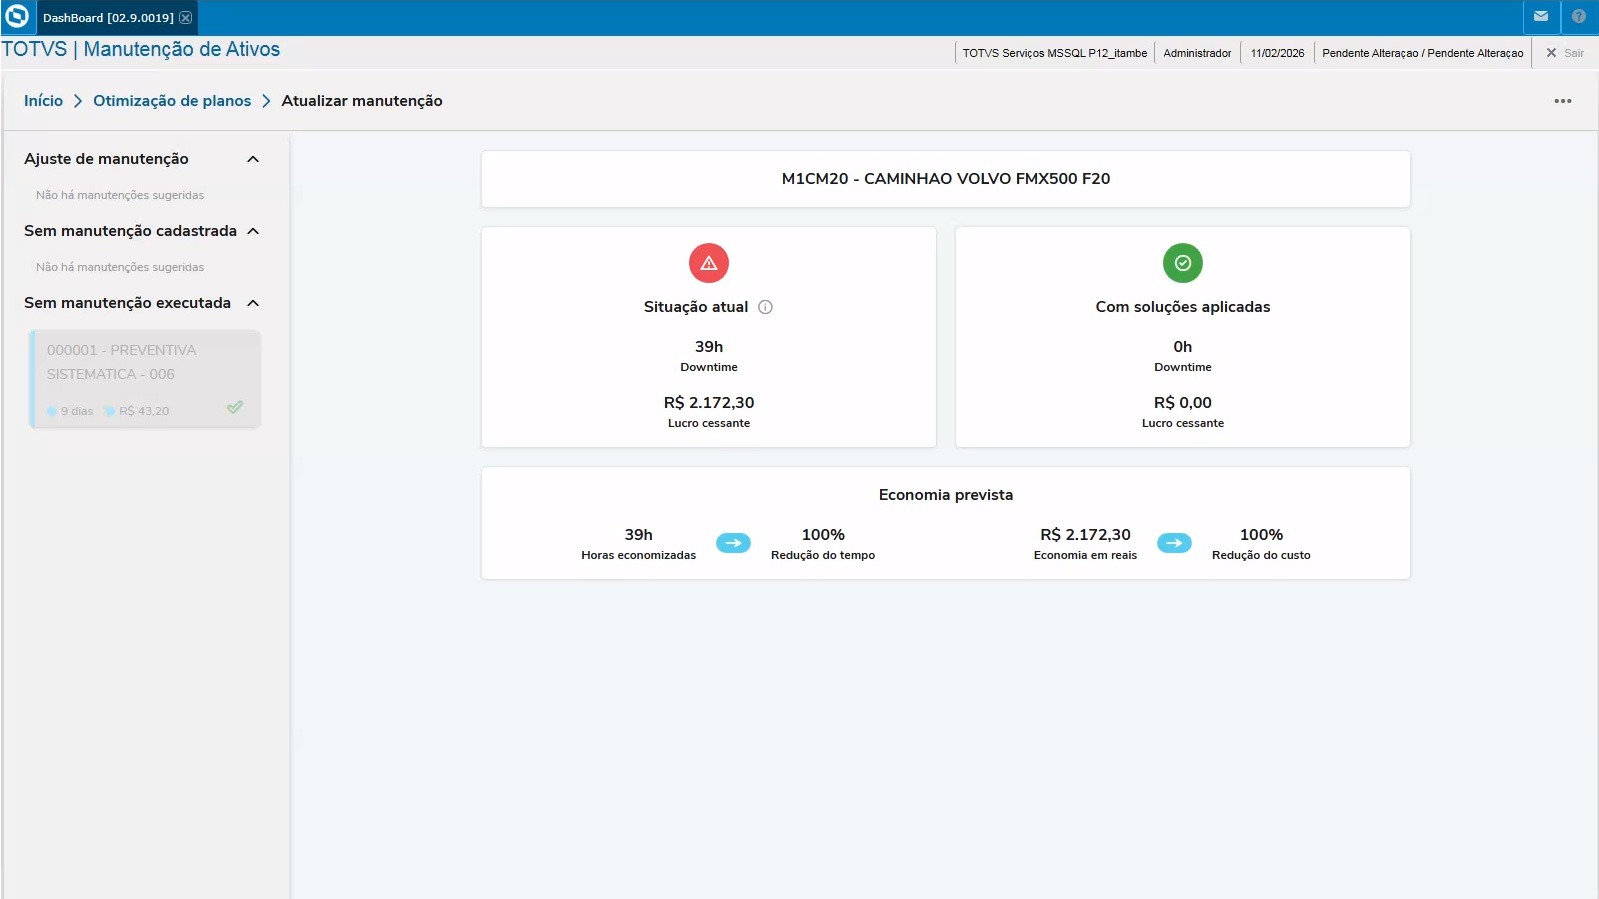Navigate to Otimização de planos breadcrumb
Image resolution: width=1599 pixels, height=899 pixels.
(x=172, y=101)
